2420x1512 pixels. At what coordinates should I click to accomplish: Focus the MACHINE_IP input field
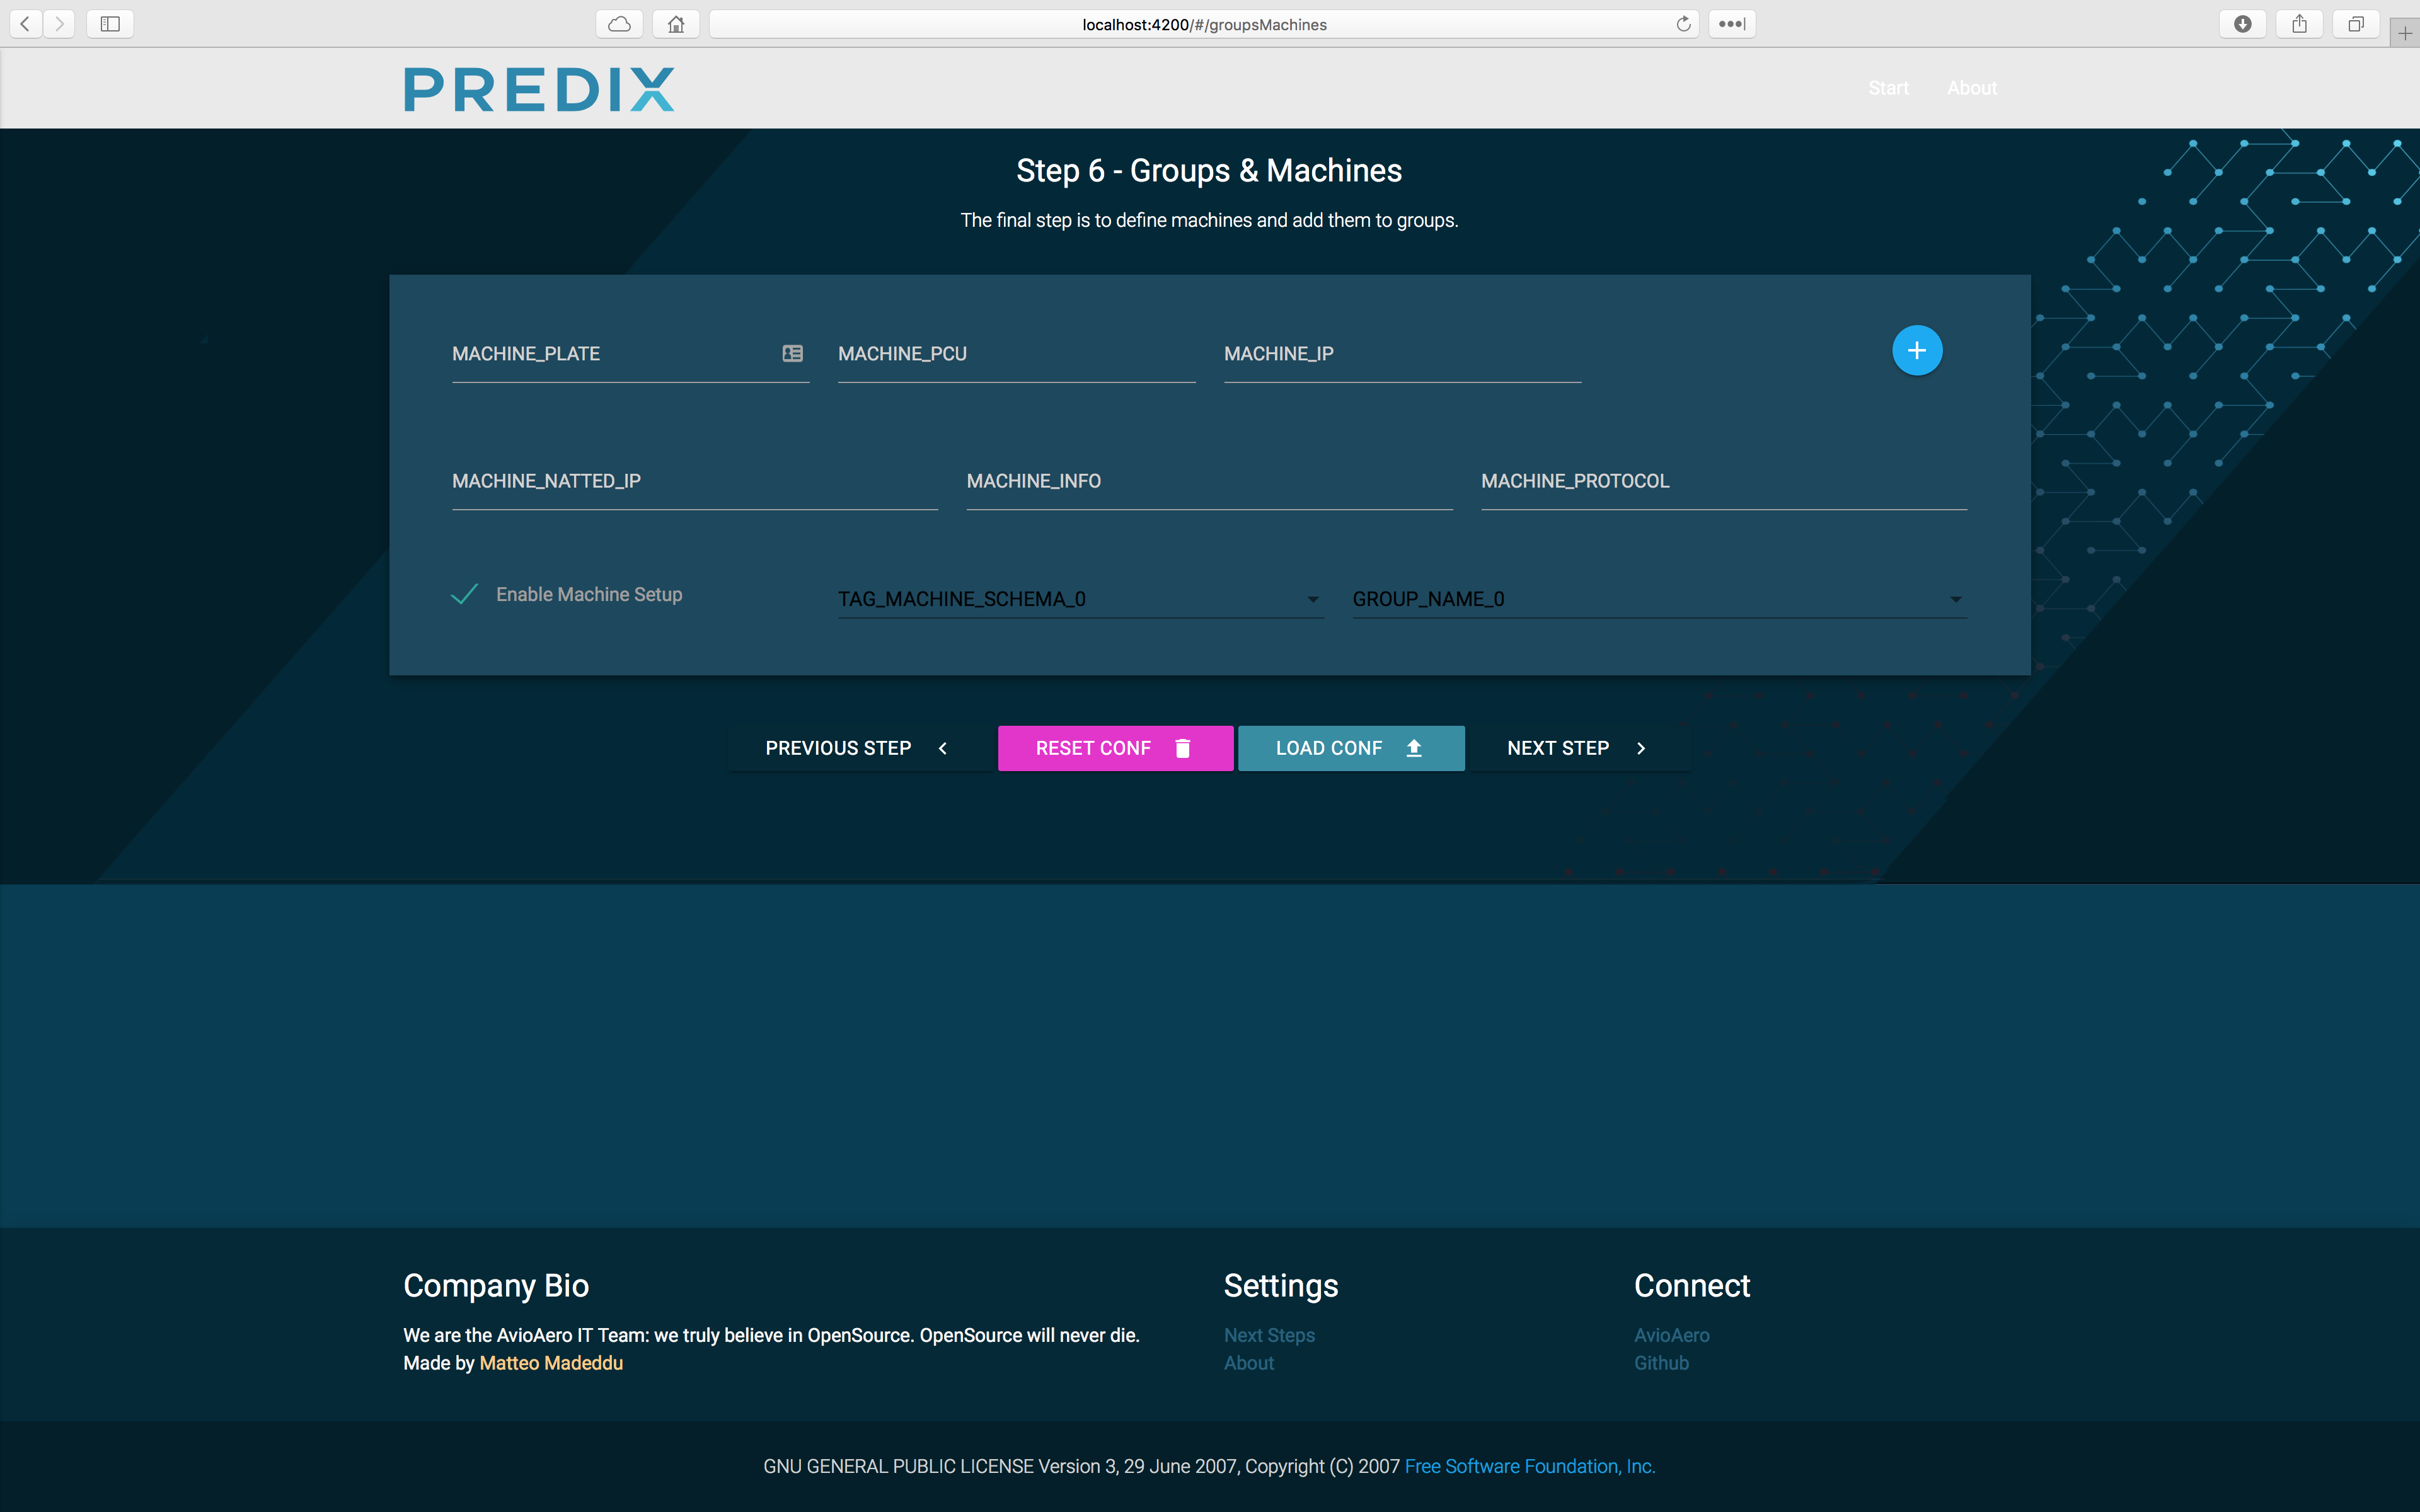pos(1401,355)
